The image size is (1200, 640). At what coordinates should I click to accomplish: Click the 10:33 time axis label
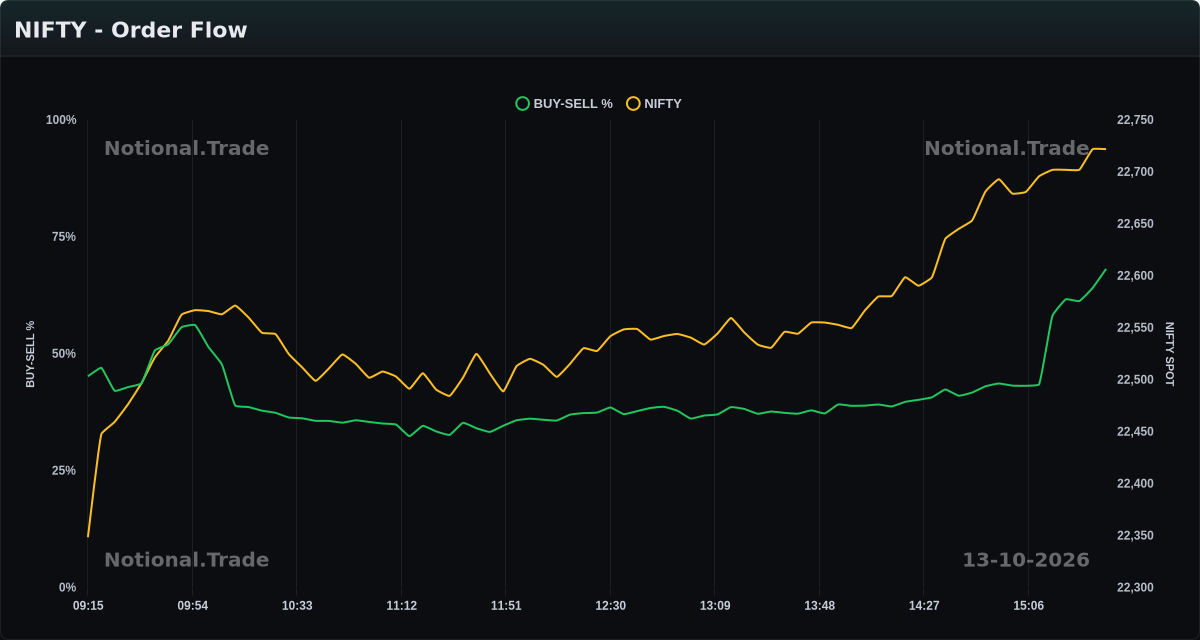pos(297,606)
